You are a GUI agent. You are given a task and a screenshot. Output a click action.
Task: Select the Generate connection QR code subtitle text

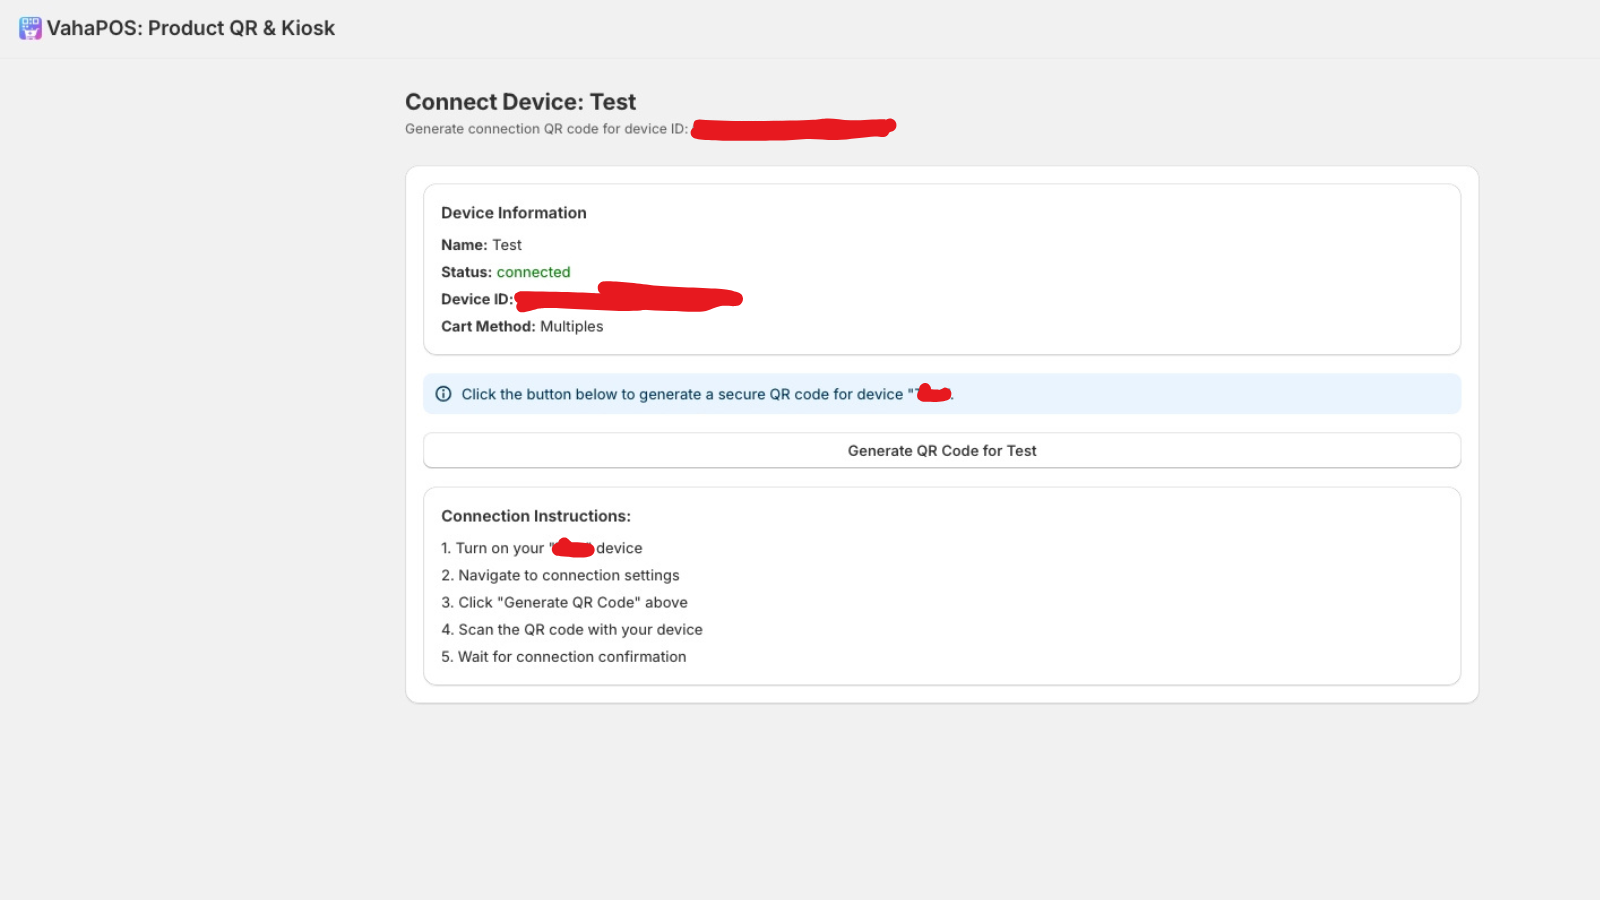(x=546, y=128)
